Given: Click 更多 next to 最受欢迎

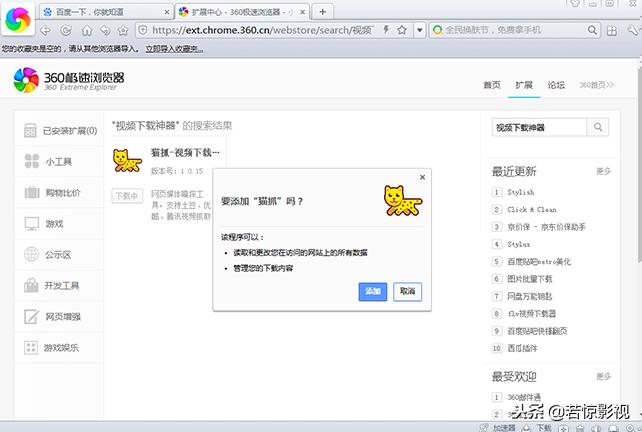Looking at the screenshot, I should click(x=603, y=376).
